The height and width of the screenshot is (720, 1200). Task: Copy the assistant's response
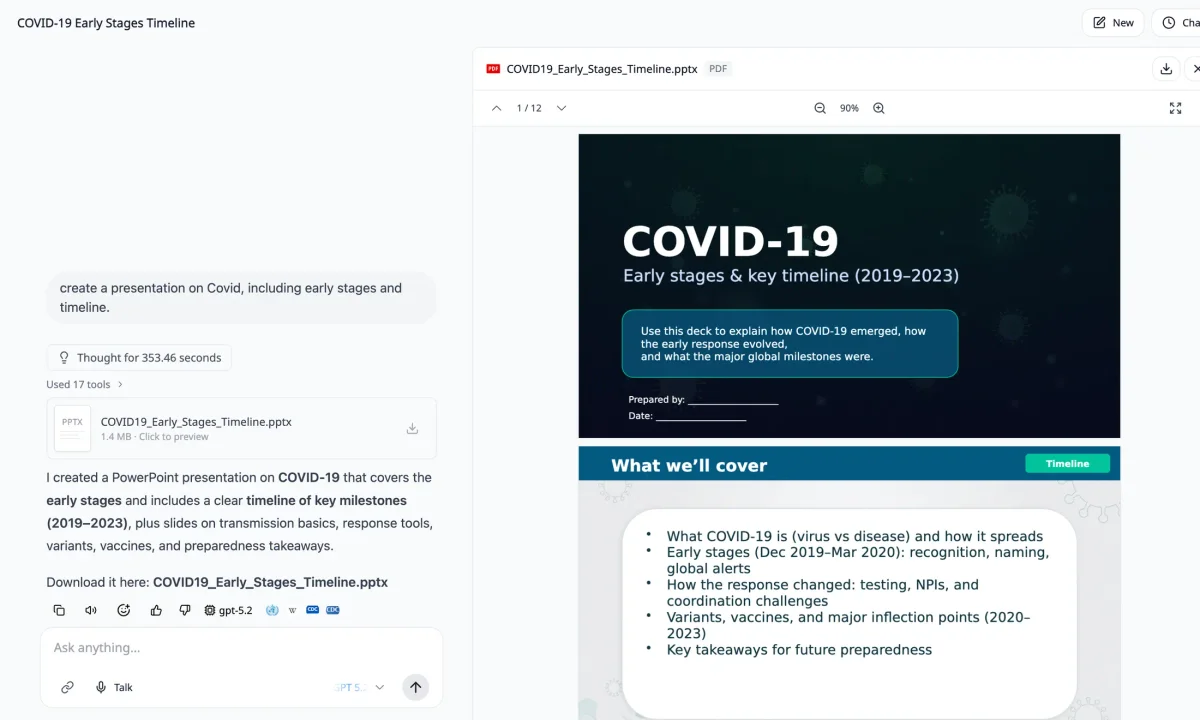coord(59,610)
